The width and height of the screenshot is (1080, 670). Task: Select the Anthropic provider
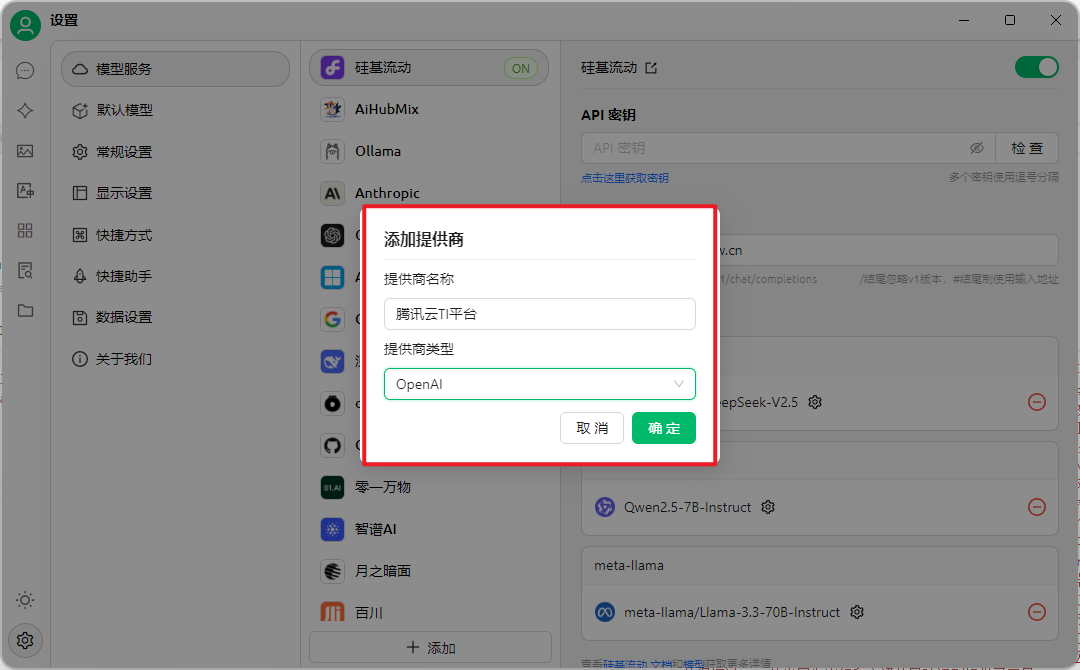(429, 193)
